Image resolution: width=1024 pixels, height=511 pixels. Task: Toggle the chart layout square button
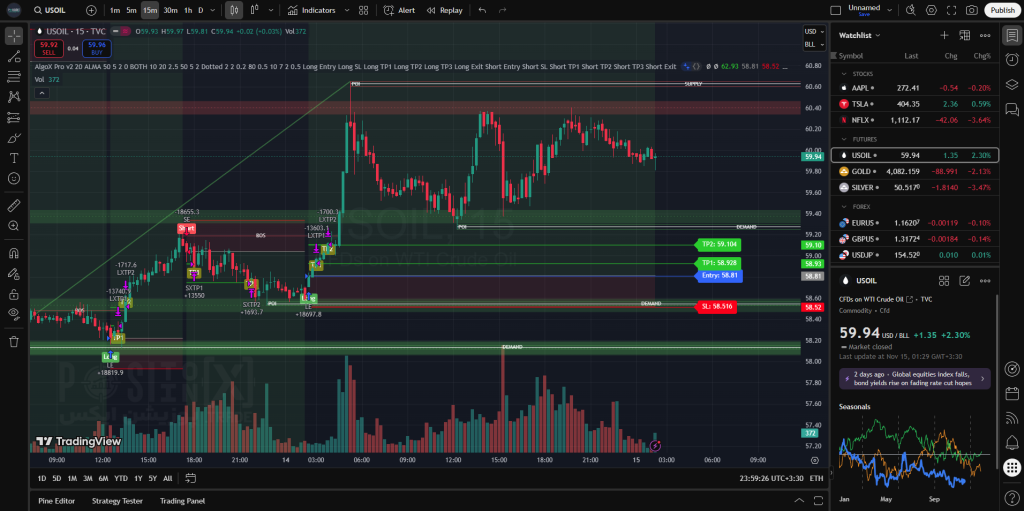pyautogui.click(x=835, y=10)
